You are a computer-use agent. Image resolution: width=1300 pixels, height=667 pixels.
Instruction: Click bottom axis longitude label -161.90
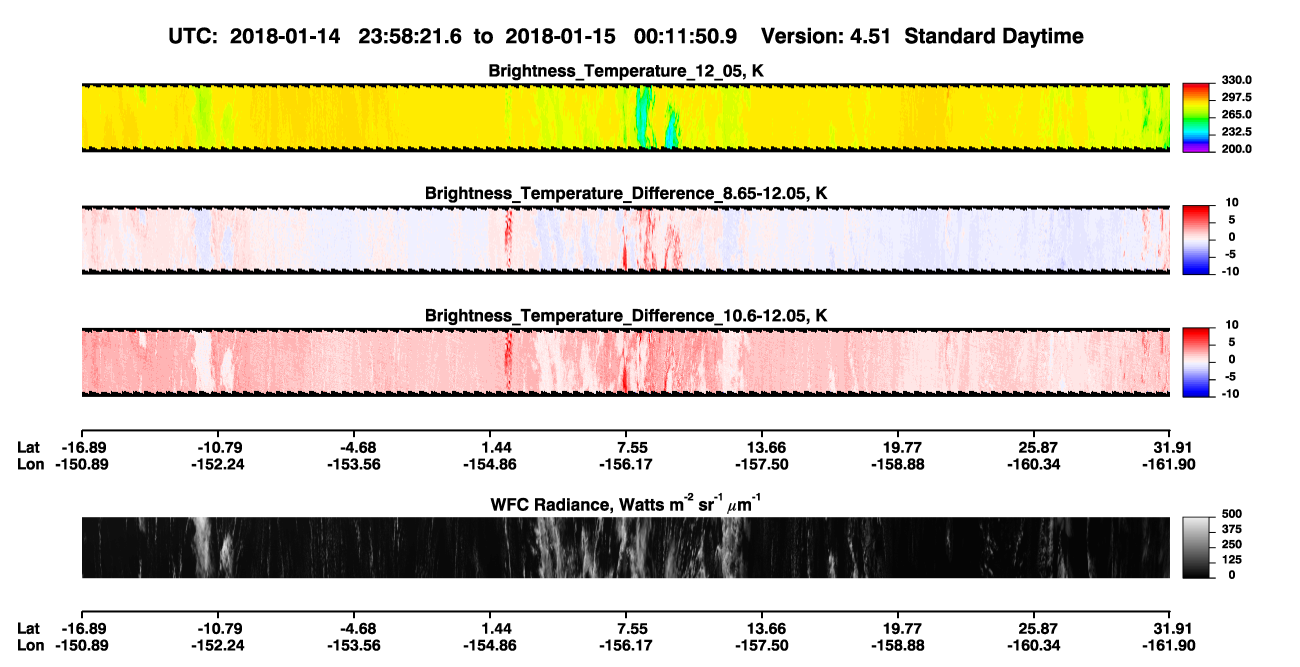(x=1170, y=645)
